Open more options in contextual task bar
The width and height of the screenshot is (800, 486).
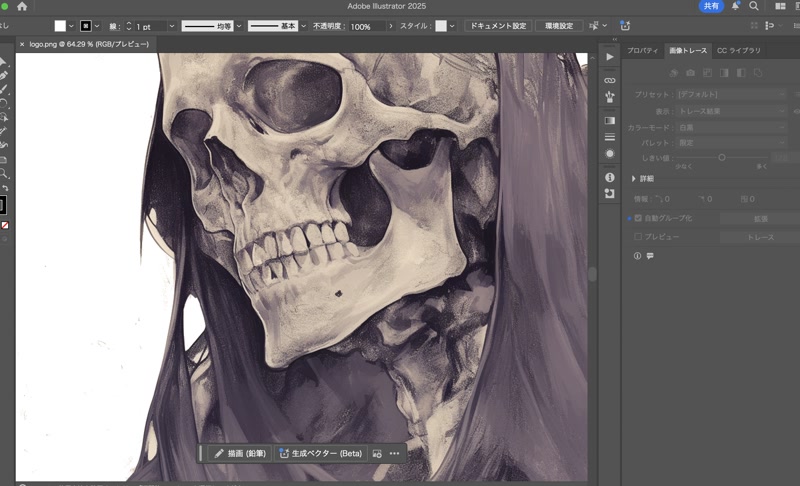click(x=394, y=453)
